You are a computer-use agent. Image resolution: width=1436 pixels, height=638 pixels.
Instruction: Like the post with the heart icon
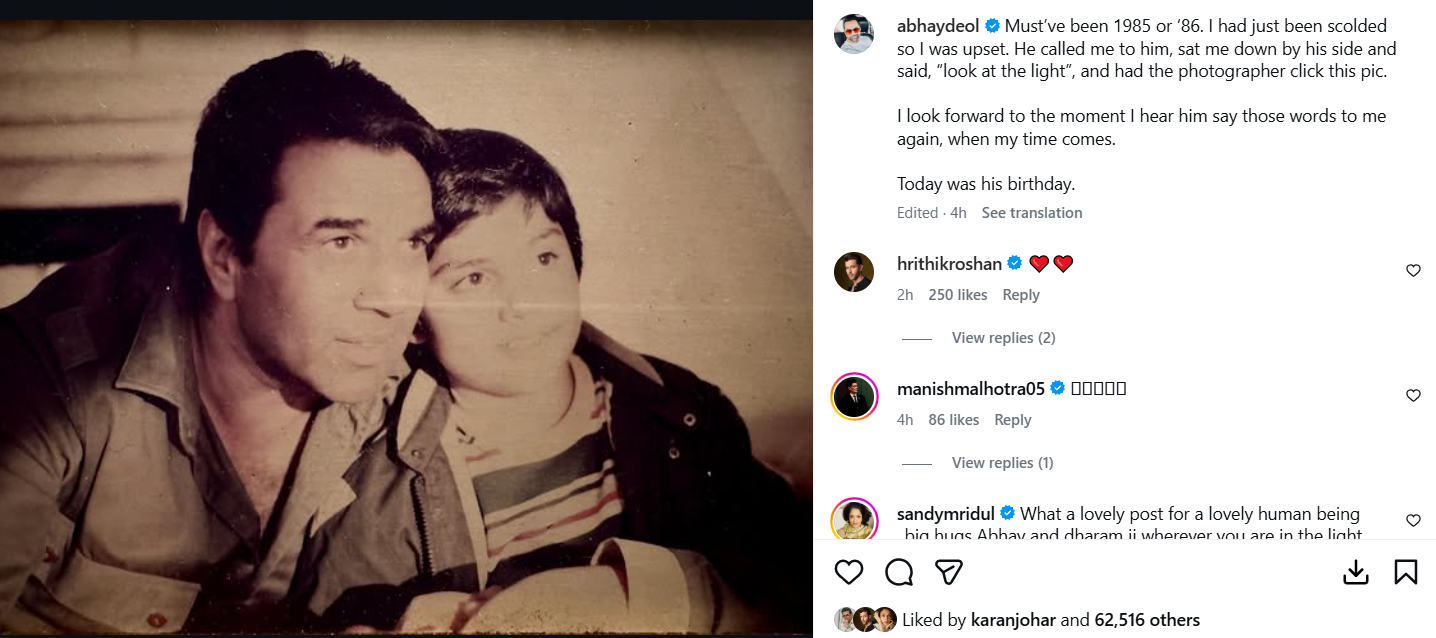848,571
